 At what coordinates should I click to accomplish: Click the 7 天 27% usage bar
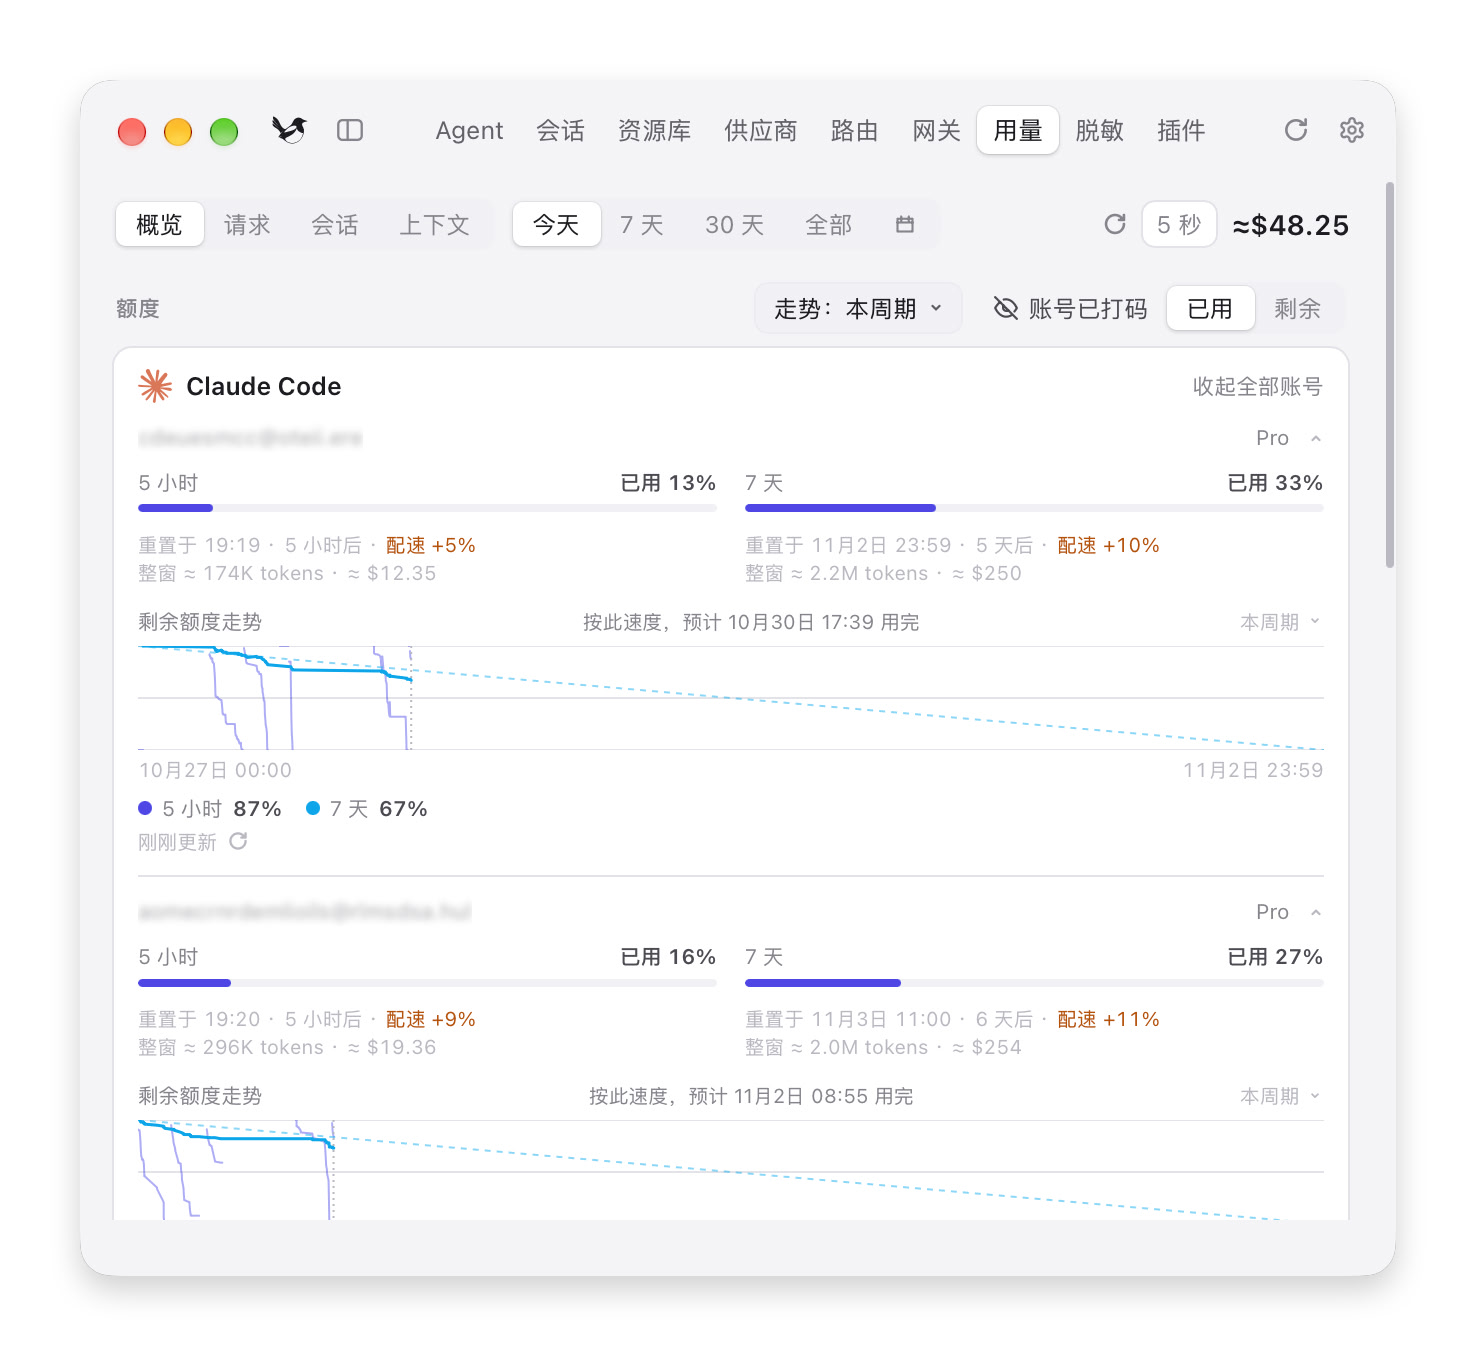pos(1034,983)
